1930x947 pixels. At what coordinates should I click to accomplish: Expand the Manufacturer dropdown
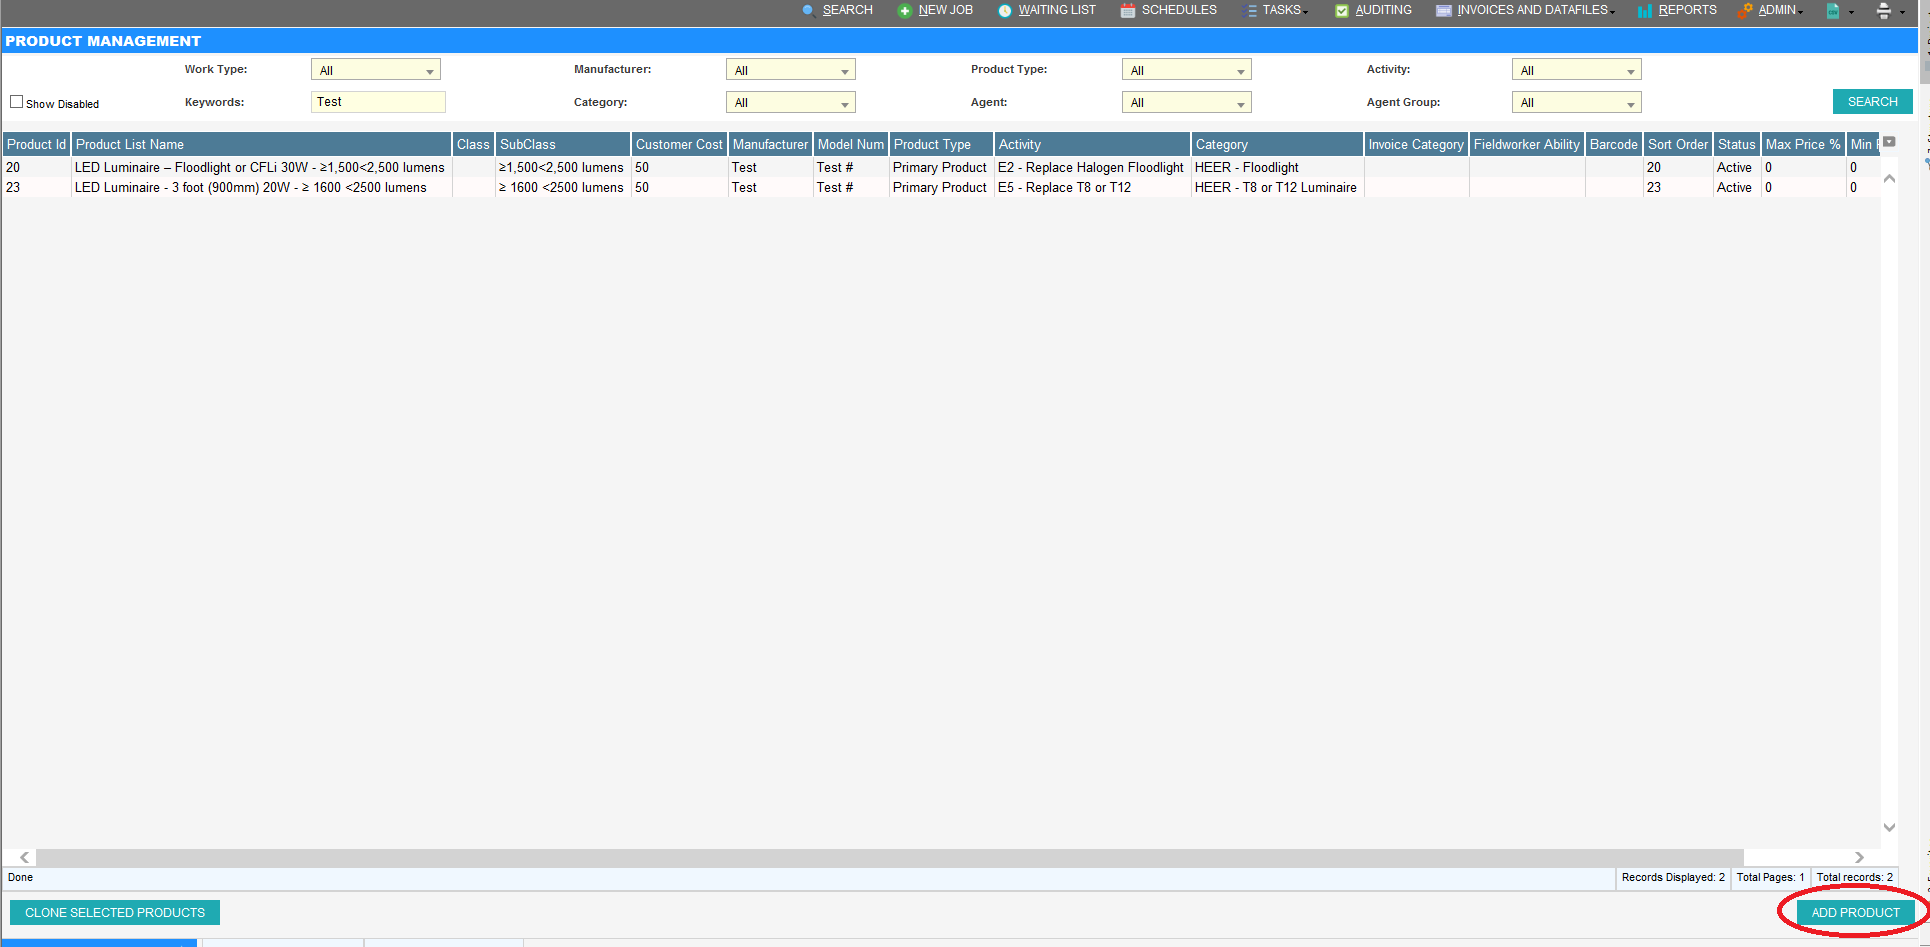(x=790, y=70)
